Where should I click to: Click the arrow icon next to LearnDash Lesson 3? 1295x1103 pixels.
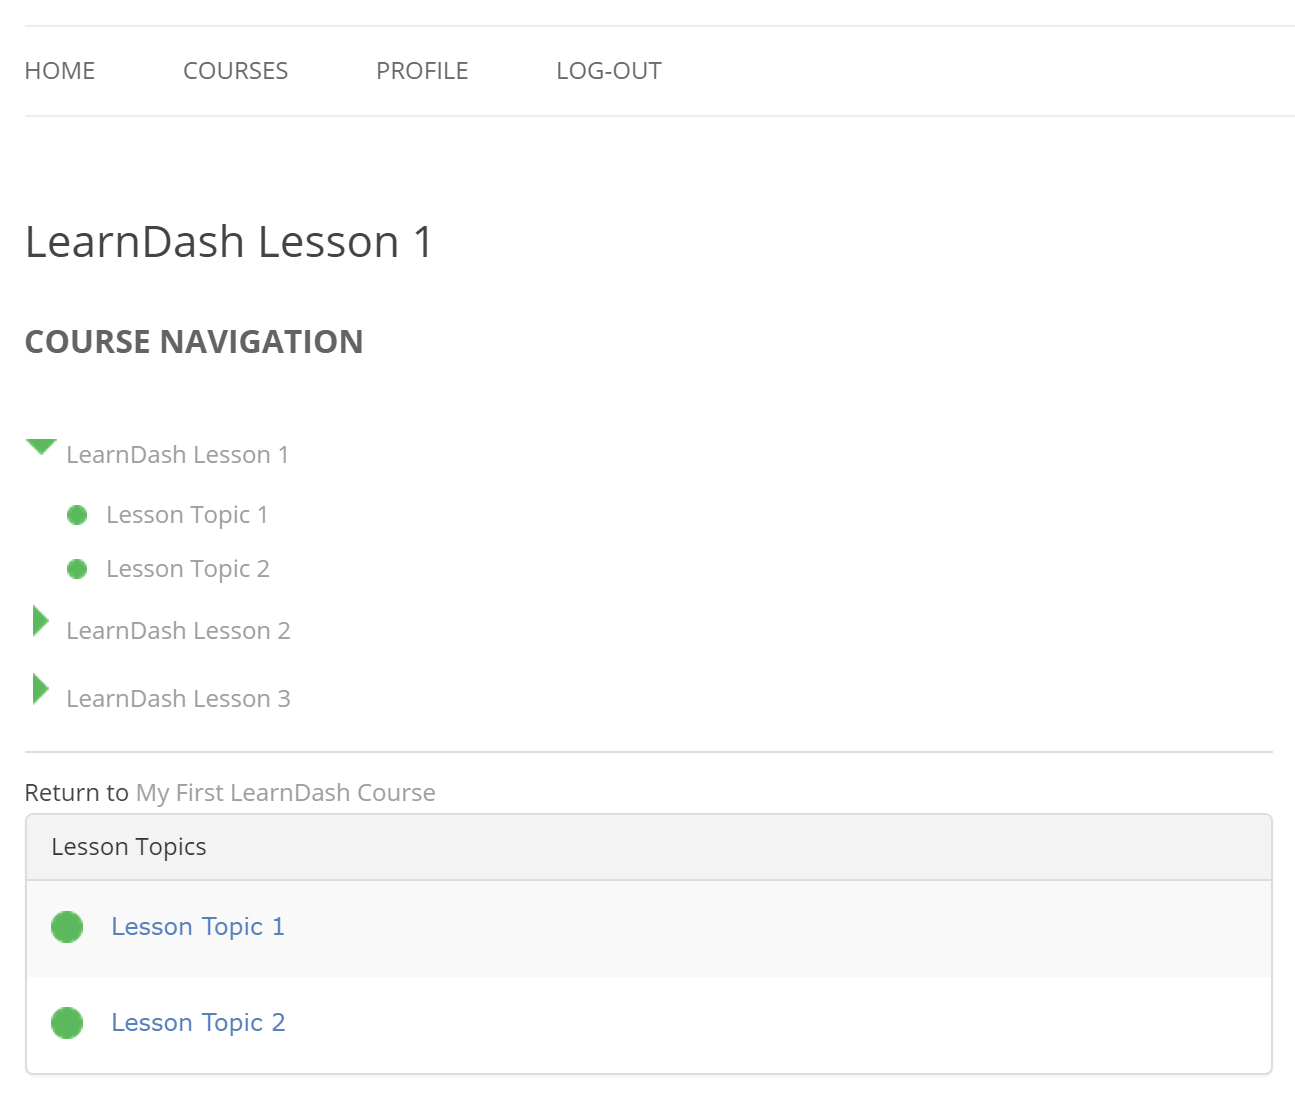tap(40, 688)
